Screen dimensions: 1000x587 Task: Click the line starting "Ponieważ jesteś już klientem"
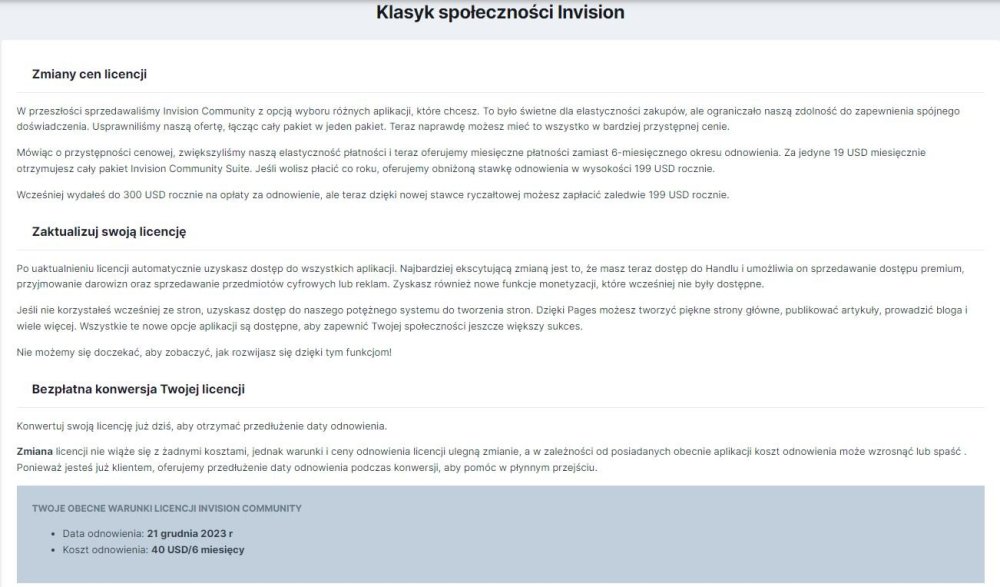click(x=307, y=468)
